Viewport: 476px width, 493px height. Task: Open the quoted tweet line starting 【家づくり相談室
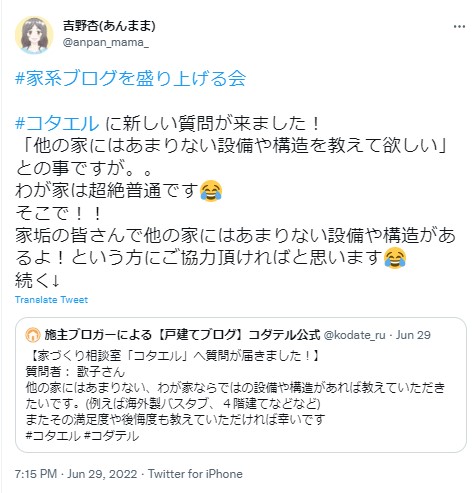173,356
